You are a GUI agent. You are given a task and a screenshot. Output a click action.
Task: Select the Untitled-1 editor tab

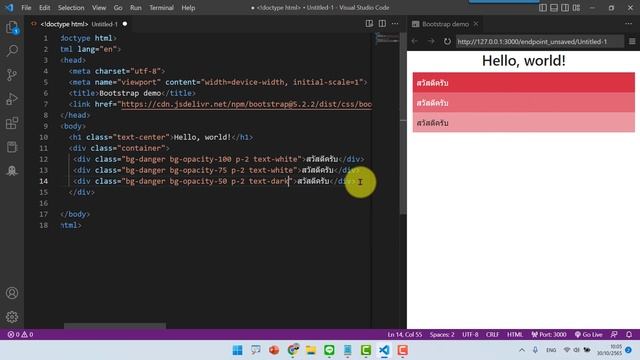pyautogui.click(x=79, y=24)
